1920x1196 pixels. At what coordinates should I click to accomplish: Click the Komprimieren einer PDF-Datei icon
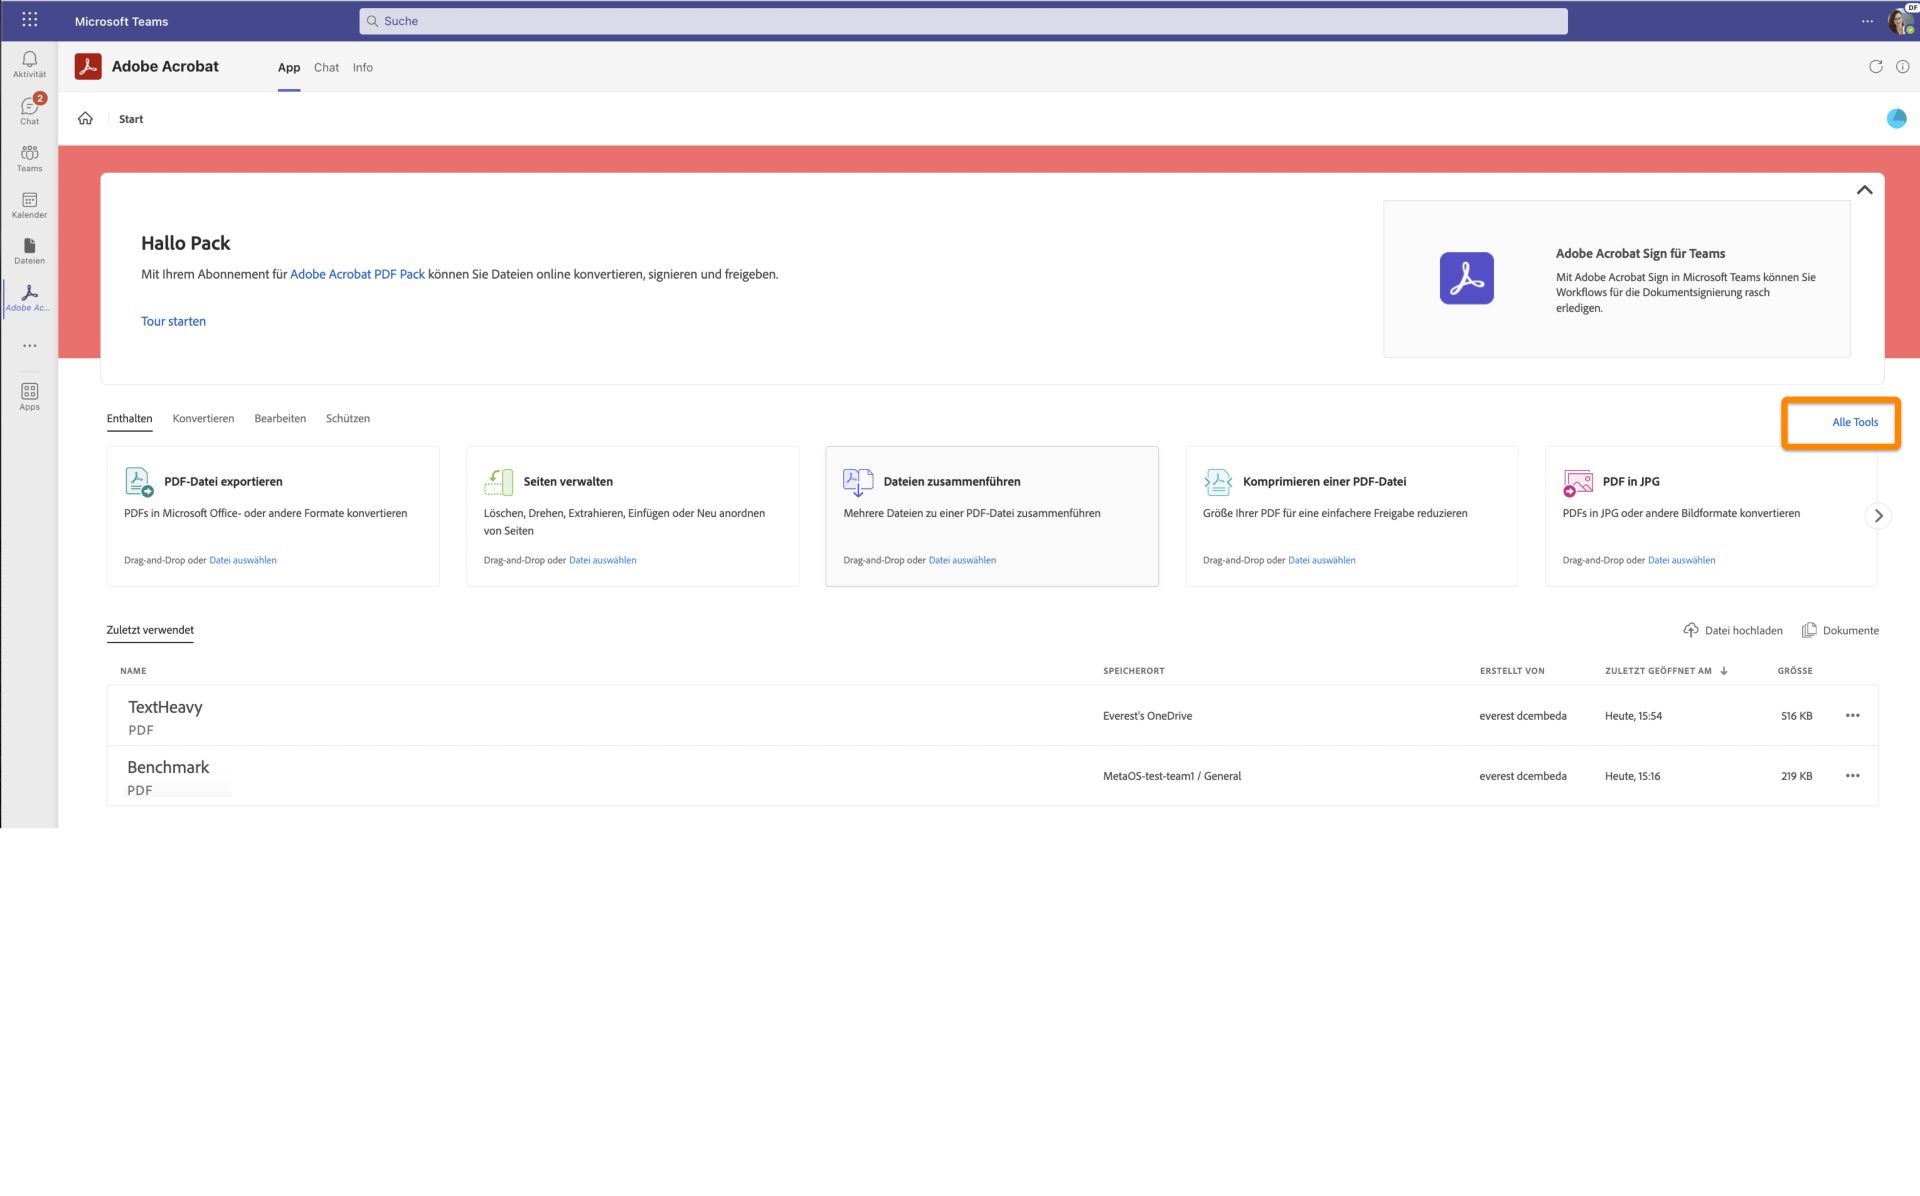click(x=1218, y=481)
